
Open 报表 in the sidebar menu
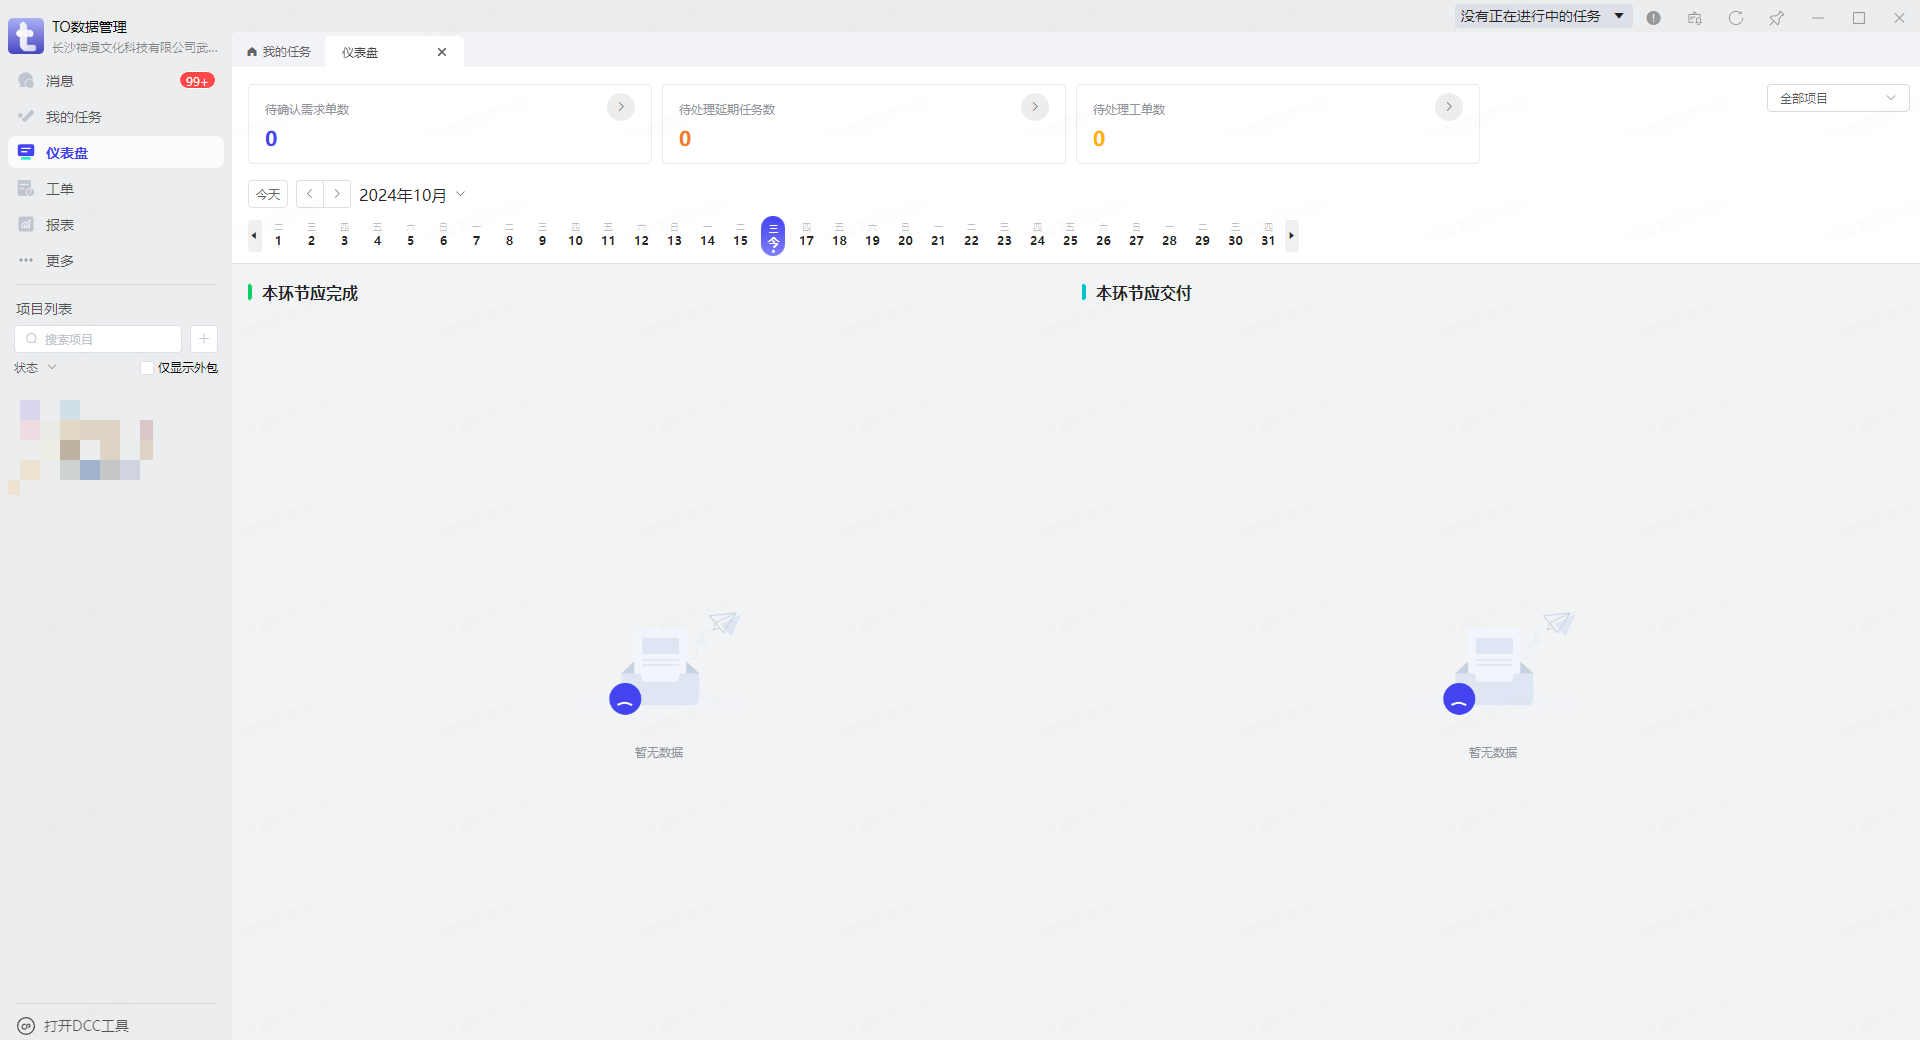pyautogui.click(x=60, y=225)
